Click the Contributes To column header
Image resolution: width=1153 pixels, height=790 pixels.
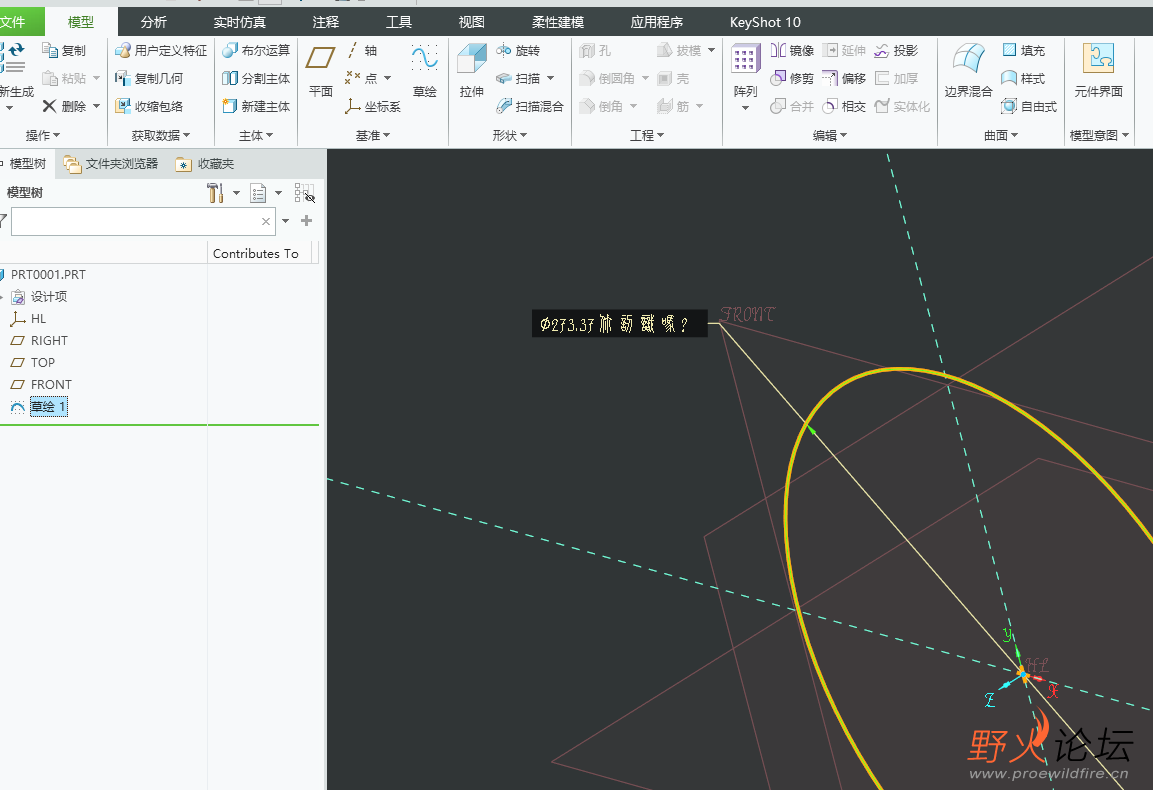tap(256, 253)
